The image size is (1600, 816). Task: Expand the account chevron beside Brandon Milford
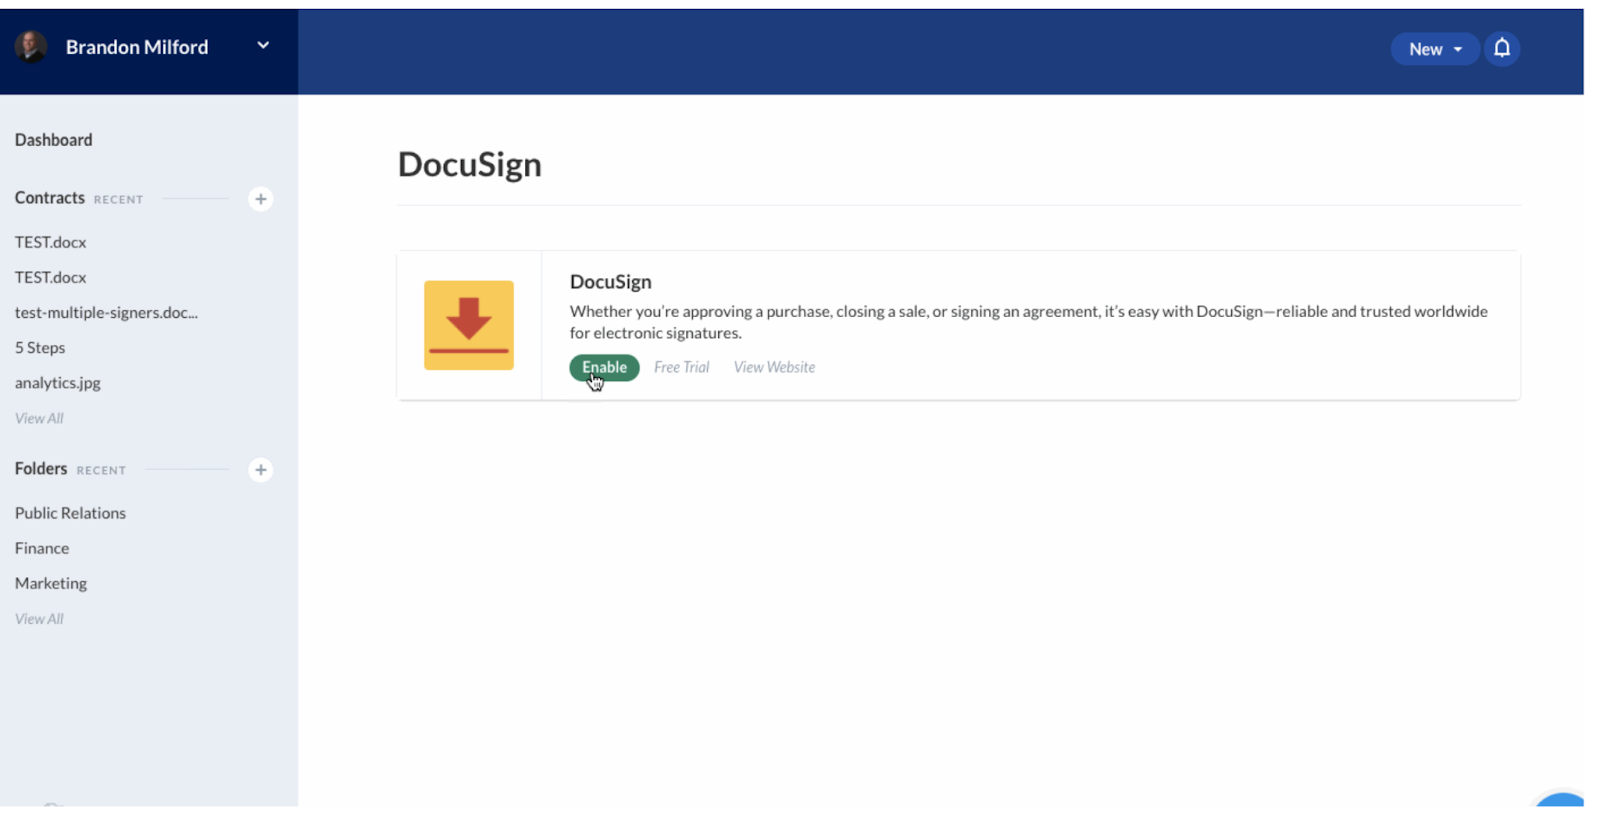coord(263,45)
